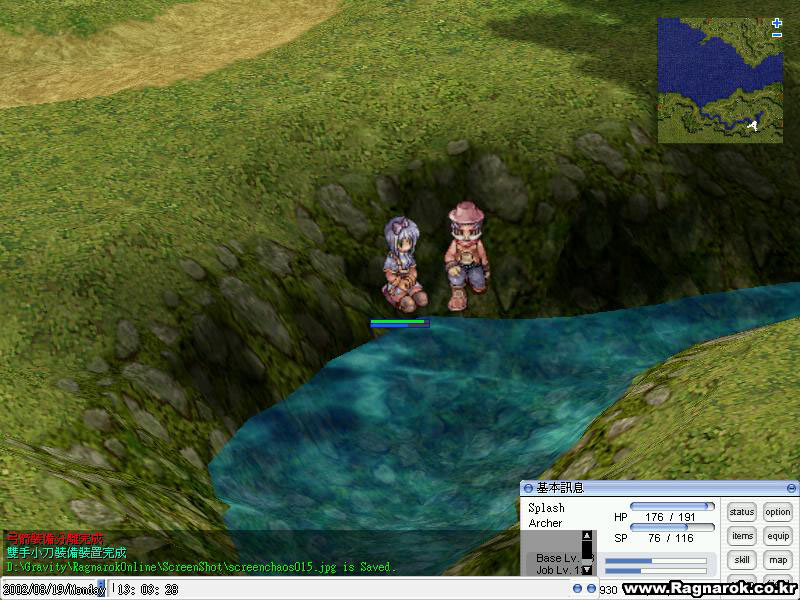The height and width of the screenshot is (600, 800).
Task: Click the SP value 76 / 116
Action: 670,538
